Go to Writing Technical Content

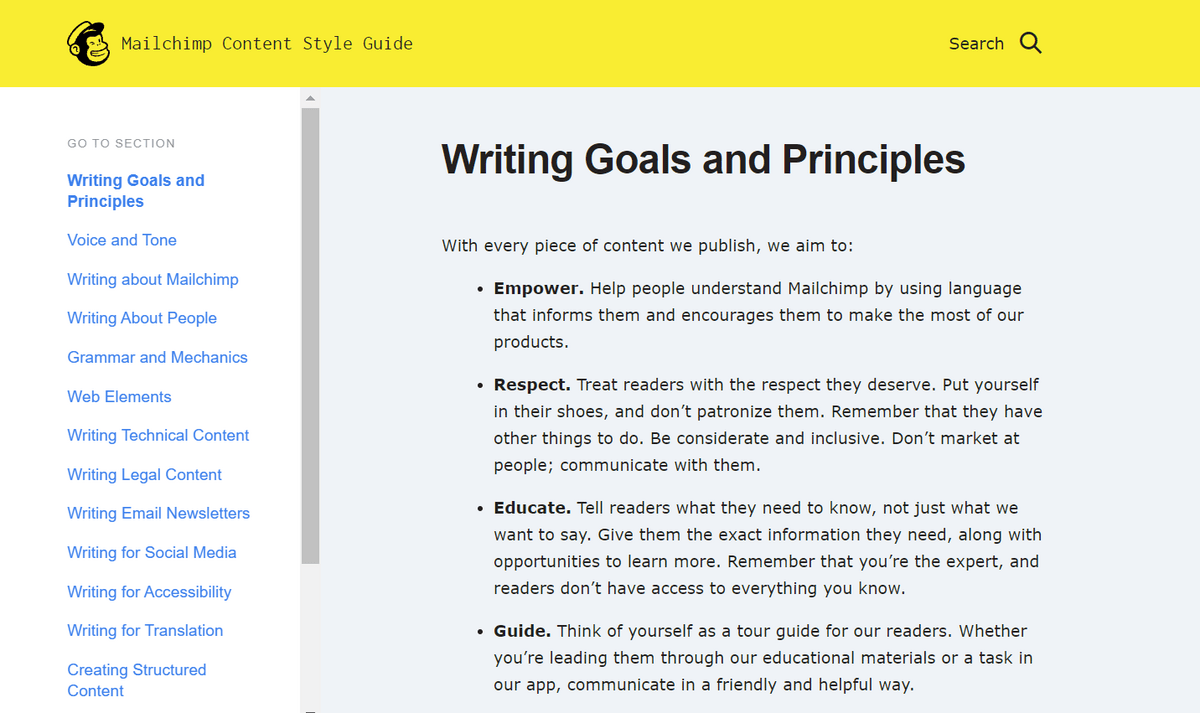pyautogui.click(x=158, y=435)
